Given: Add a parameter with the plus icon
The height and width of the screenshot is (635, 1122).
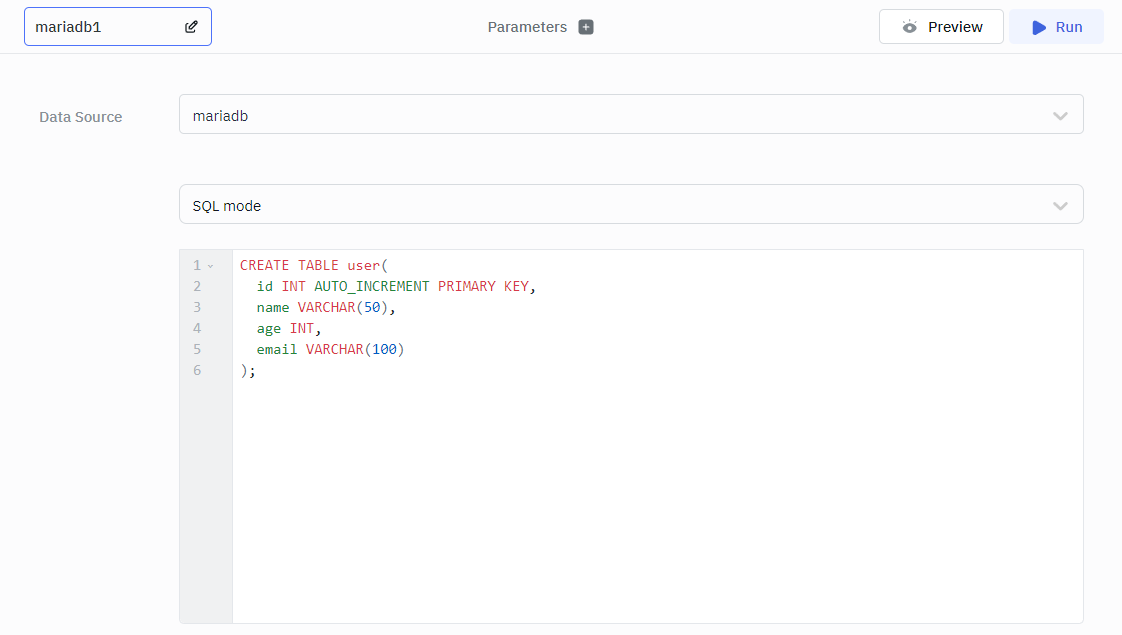Looking at the screenshot, I should pos(586,27).
